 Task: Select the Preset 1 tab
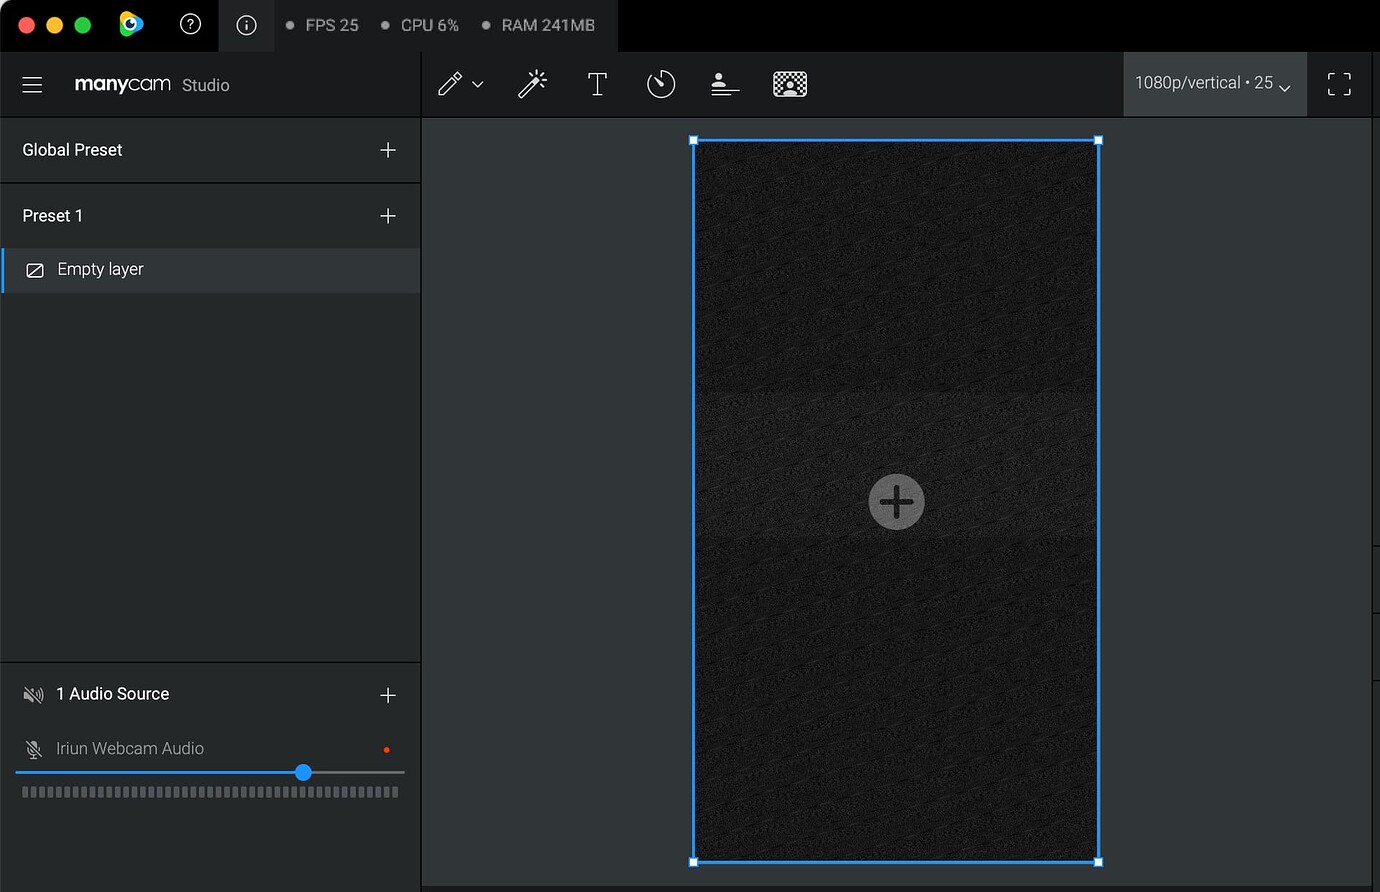point(52,215)
